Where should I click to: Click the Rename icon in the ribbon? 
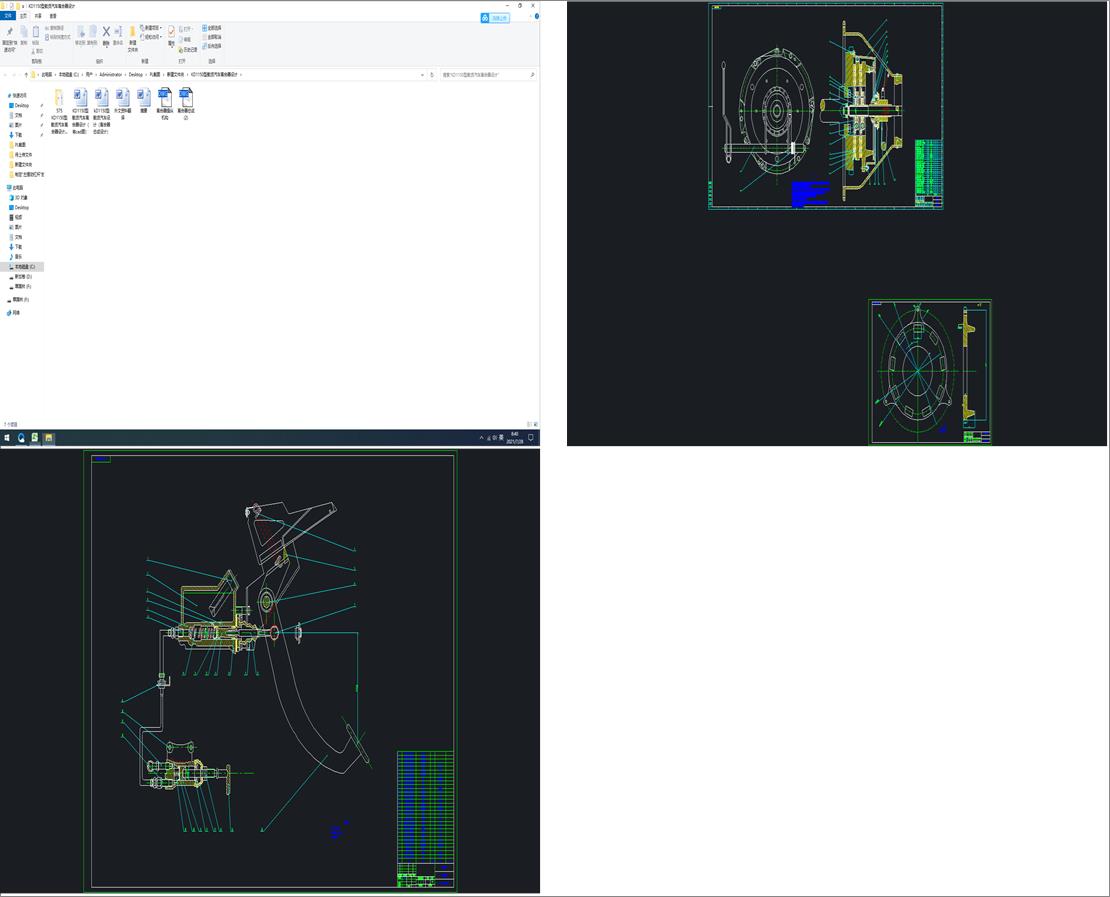point(118,32)
